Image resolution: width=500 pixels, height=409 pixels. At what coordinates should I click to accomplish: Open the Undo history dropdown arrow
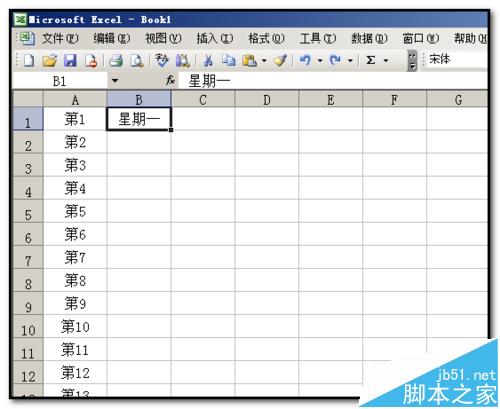(x=320, y=61)
